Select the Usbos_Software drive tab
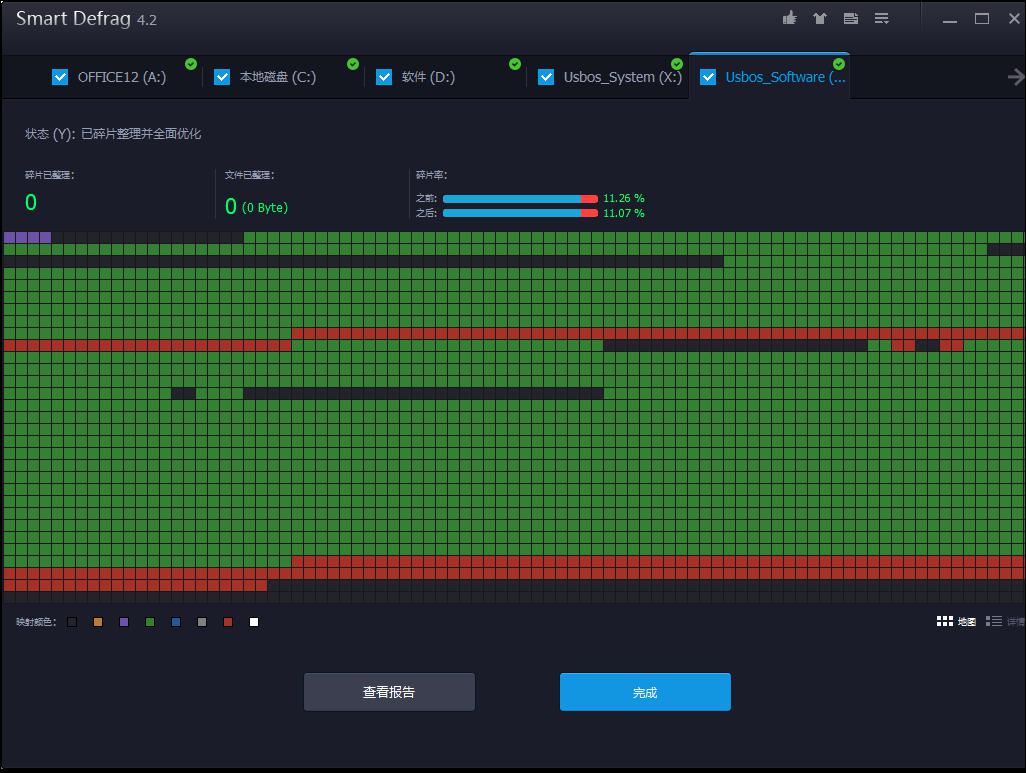Viewport: 1026px width, 773px height. [x=784, y=77]
